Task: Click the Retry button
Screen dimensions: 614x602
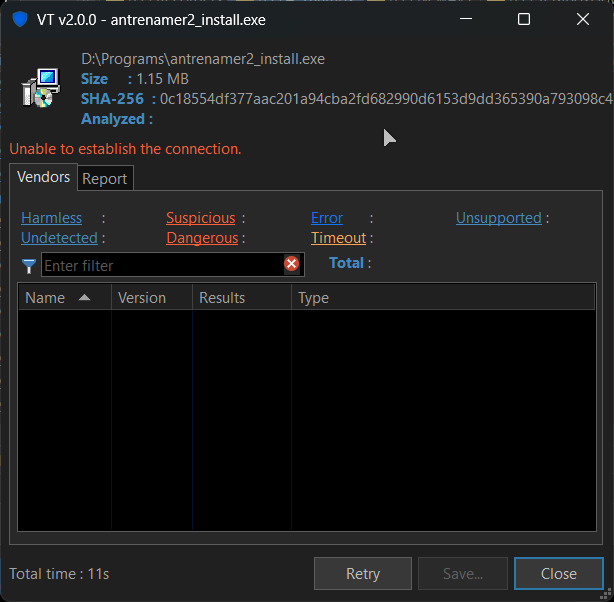Action: pos(363,574)
